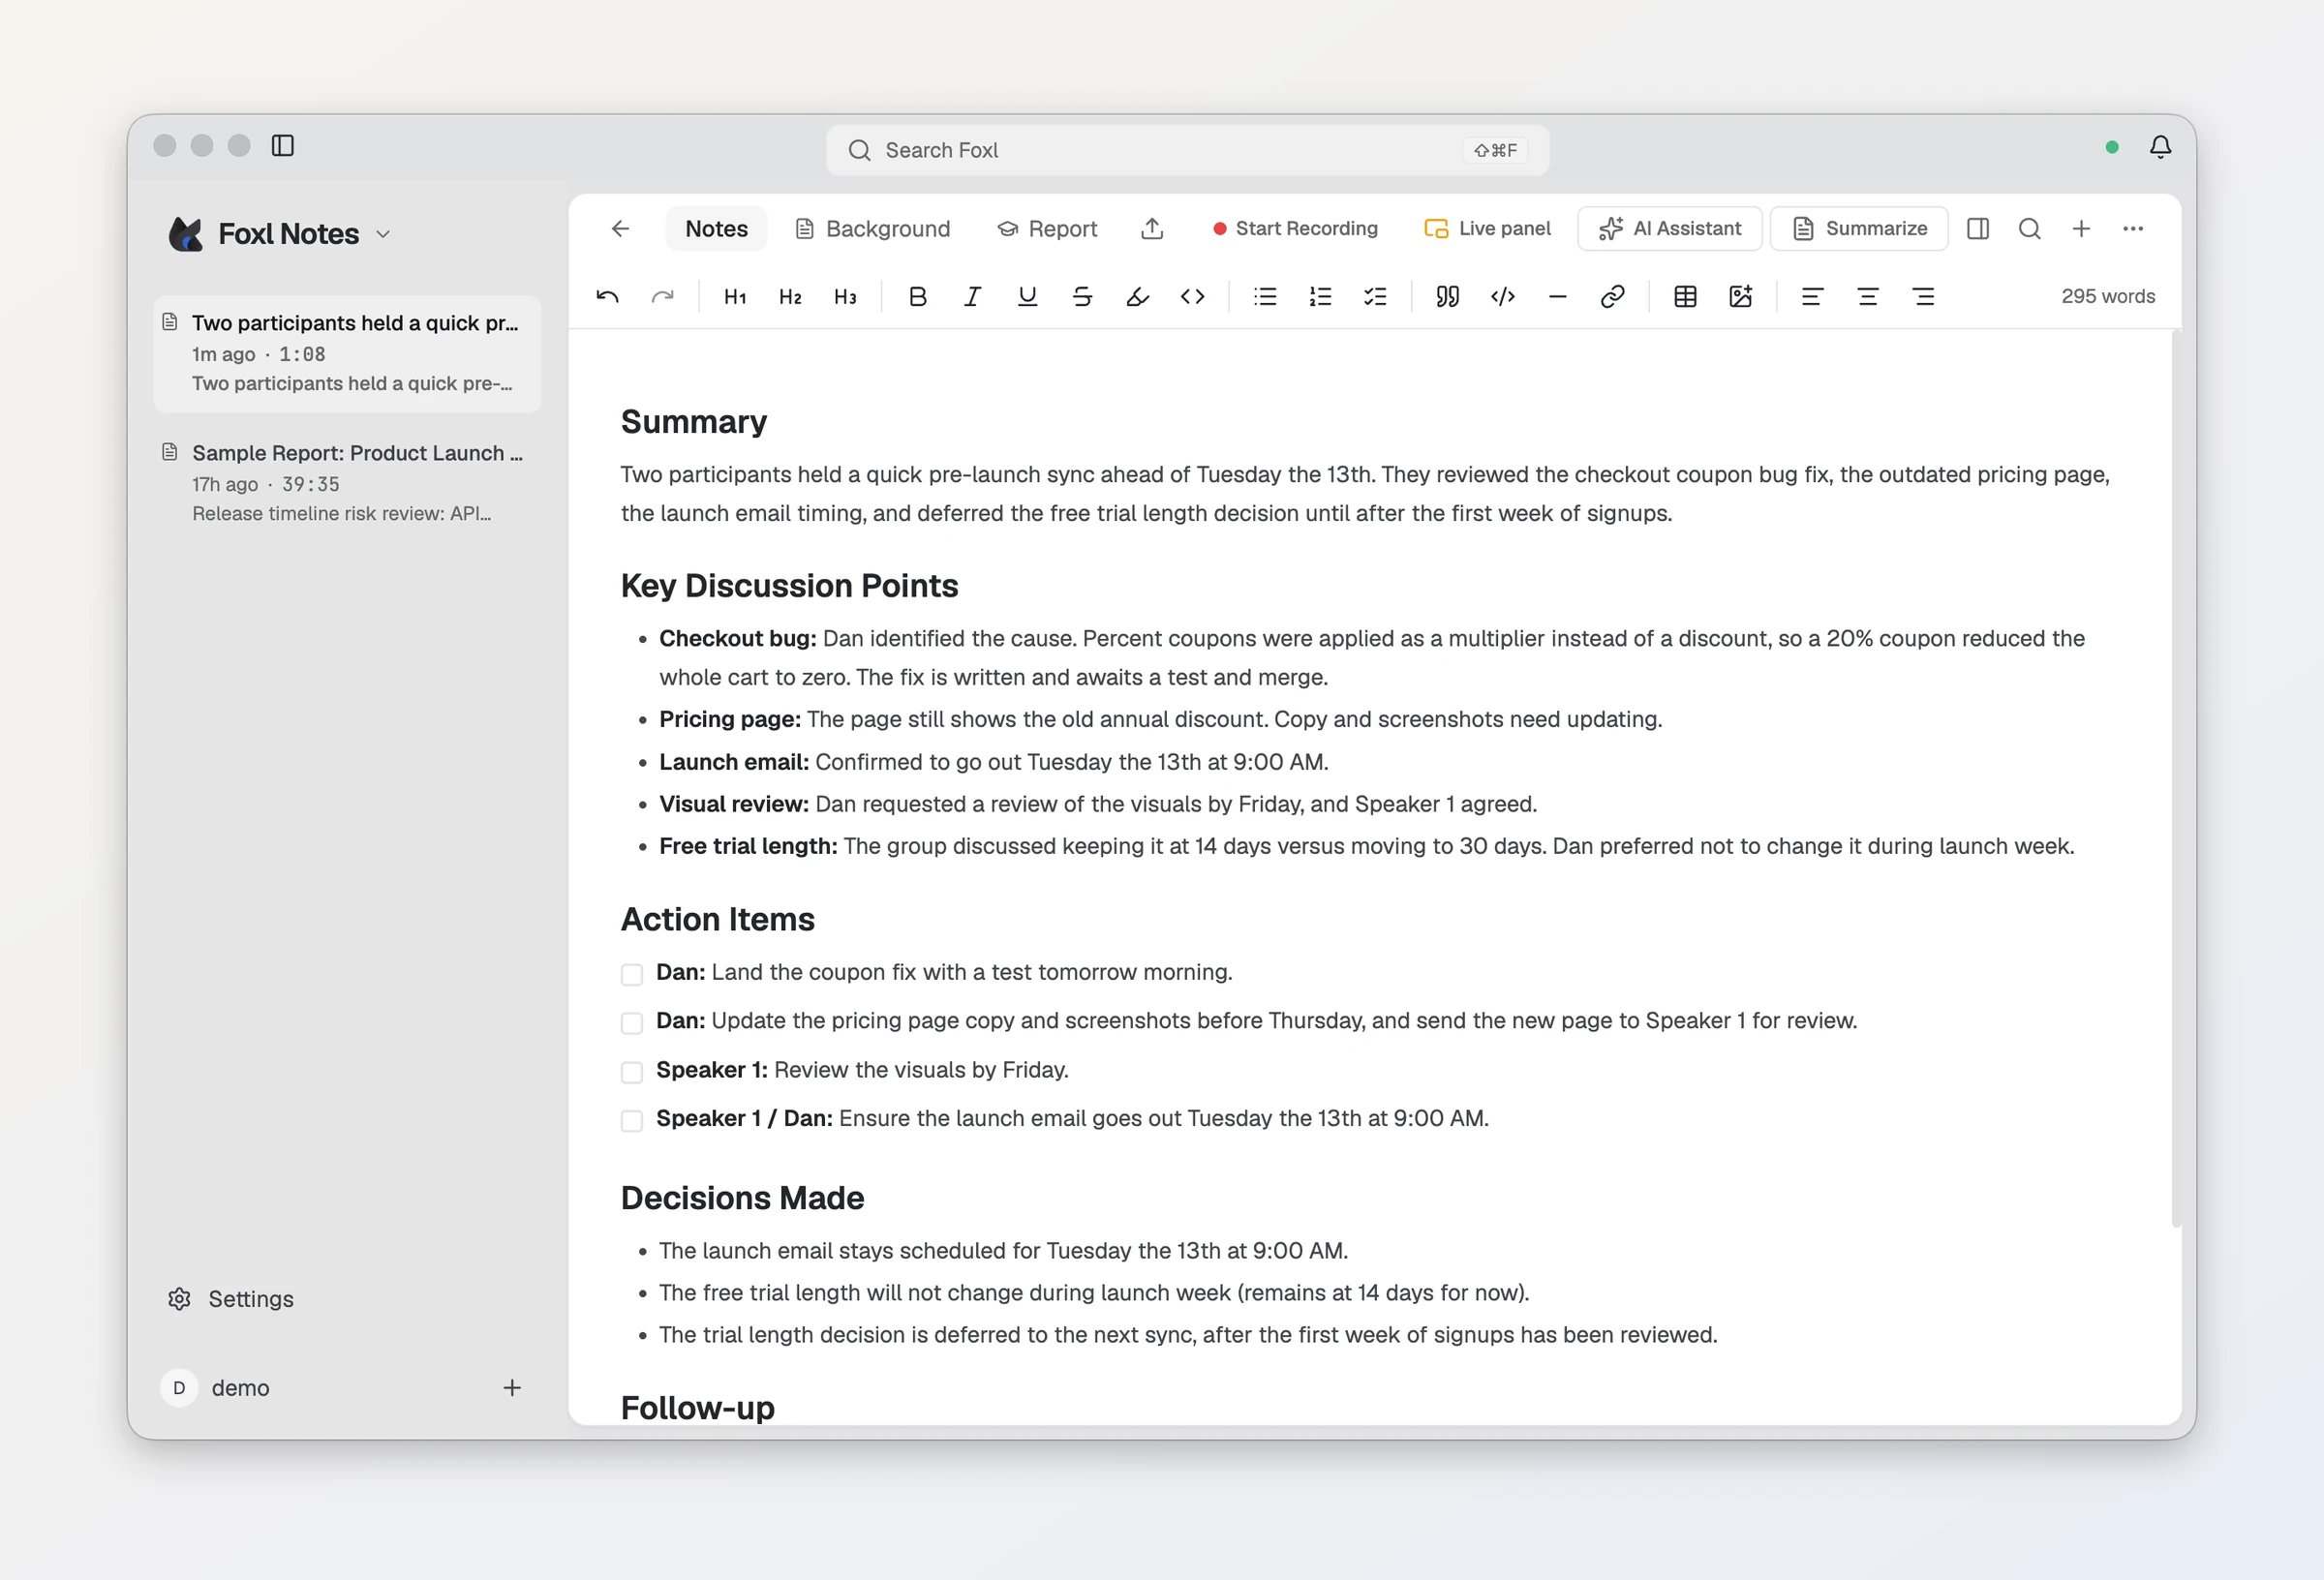Toggle the sidebar with the titlebar icon

pyautogui.click(x=283, y=146)
